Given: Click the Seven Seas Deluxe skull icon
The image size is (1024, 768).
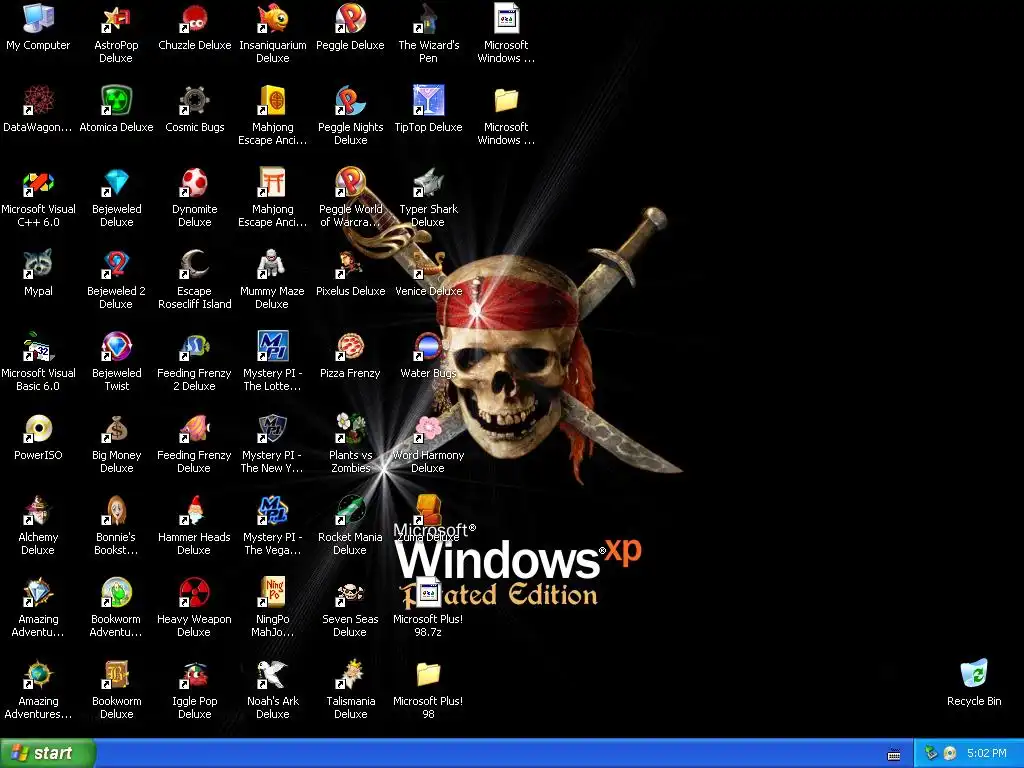Looking at the screenshot, I should tap(351, 592).
